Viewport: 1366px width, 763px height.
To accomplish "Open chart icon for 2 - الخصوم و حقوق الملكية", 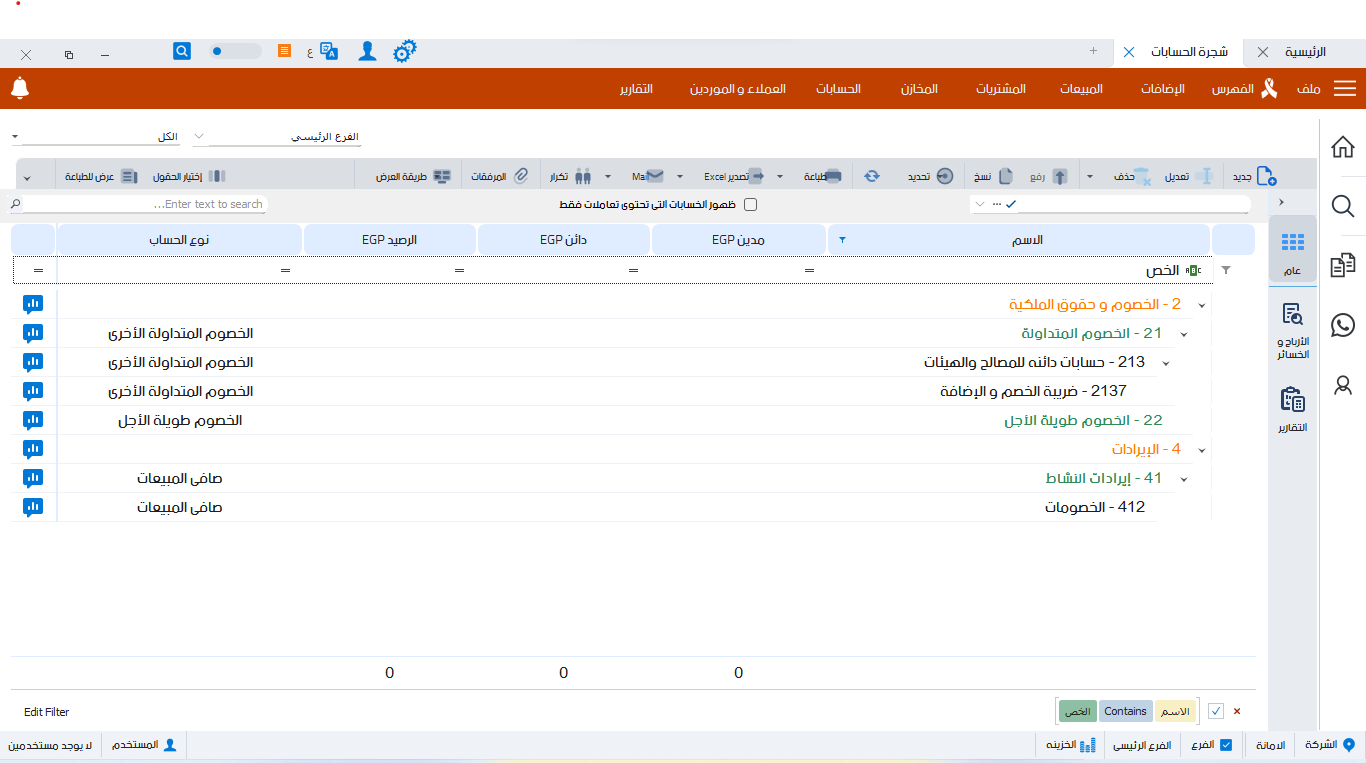I will tap(33, 304).
